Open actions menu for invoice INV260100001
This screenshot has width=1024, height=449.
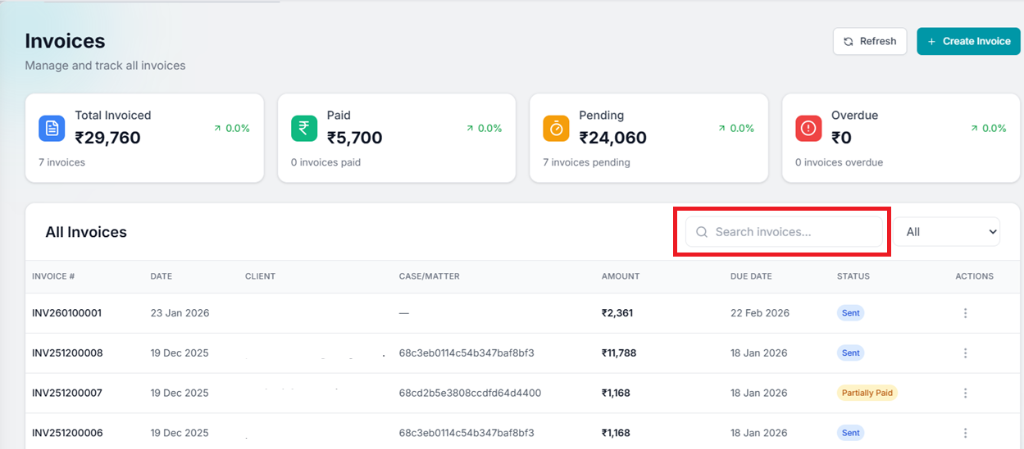tap(965, 313)
